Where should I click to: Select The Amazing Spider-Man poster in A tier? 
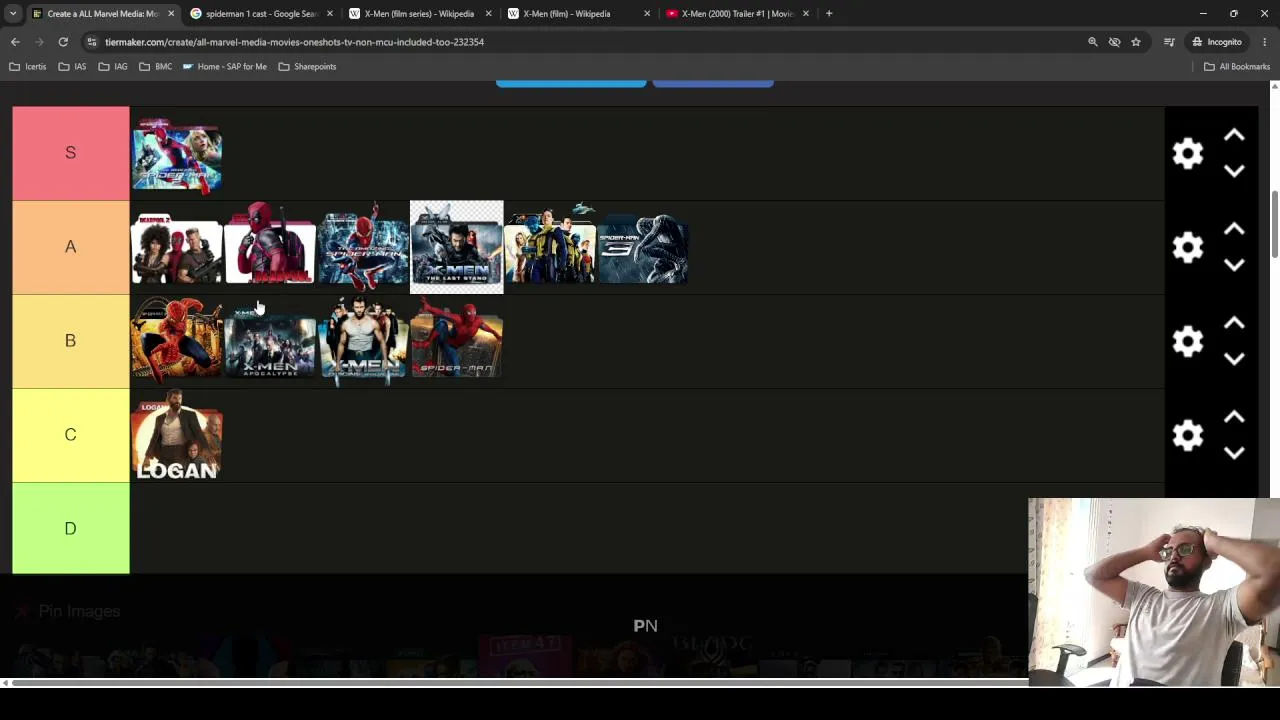point(363,247)
